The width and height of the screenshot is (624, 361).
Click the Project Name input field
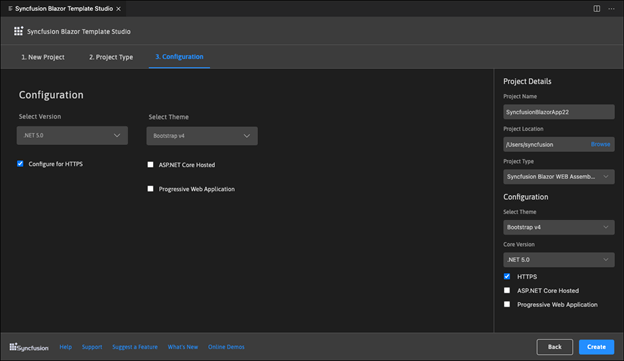[559, 112]
